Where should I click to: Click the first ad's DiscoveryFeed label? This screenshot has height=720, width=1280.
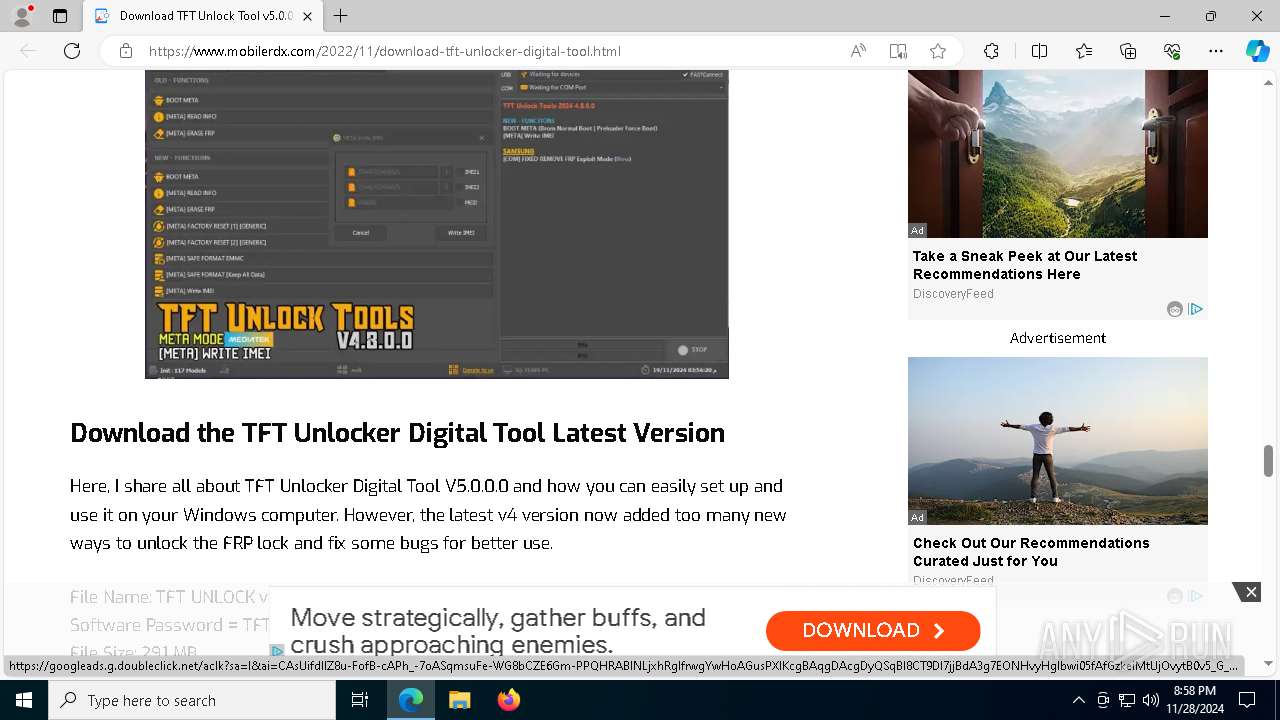click(953, 294)
